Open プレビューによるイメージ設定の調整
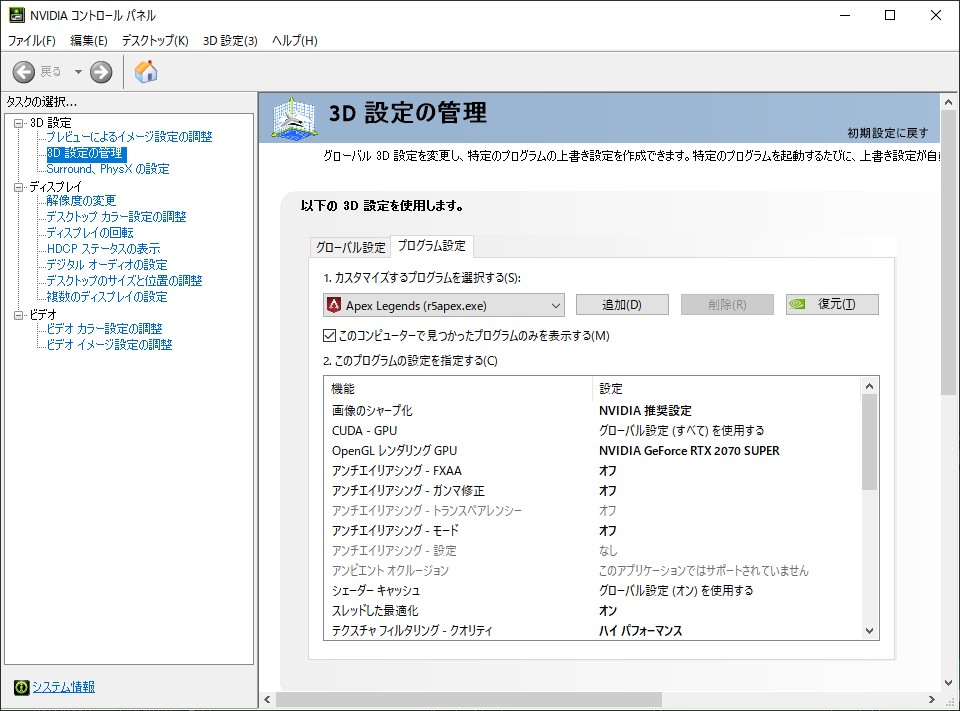 pos(129,137)
